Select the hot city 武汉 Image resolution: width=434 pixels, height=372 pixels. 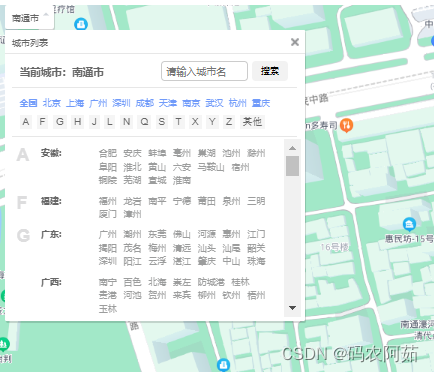(x=214, y=103)
